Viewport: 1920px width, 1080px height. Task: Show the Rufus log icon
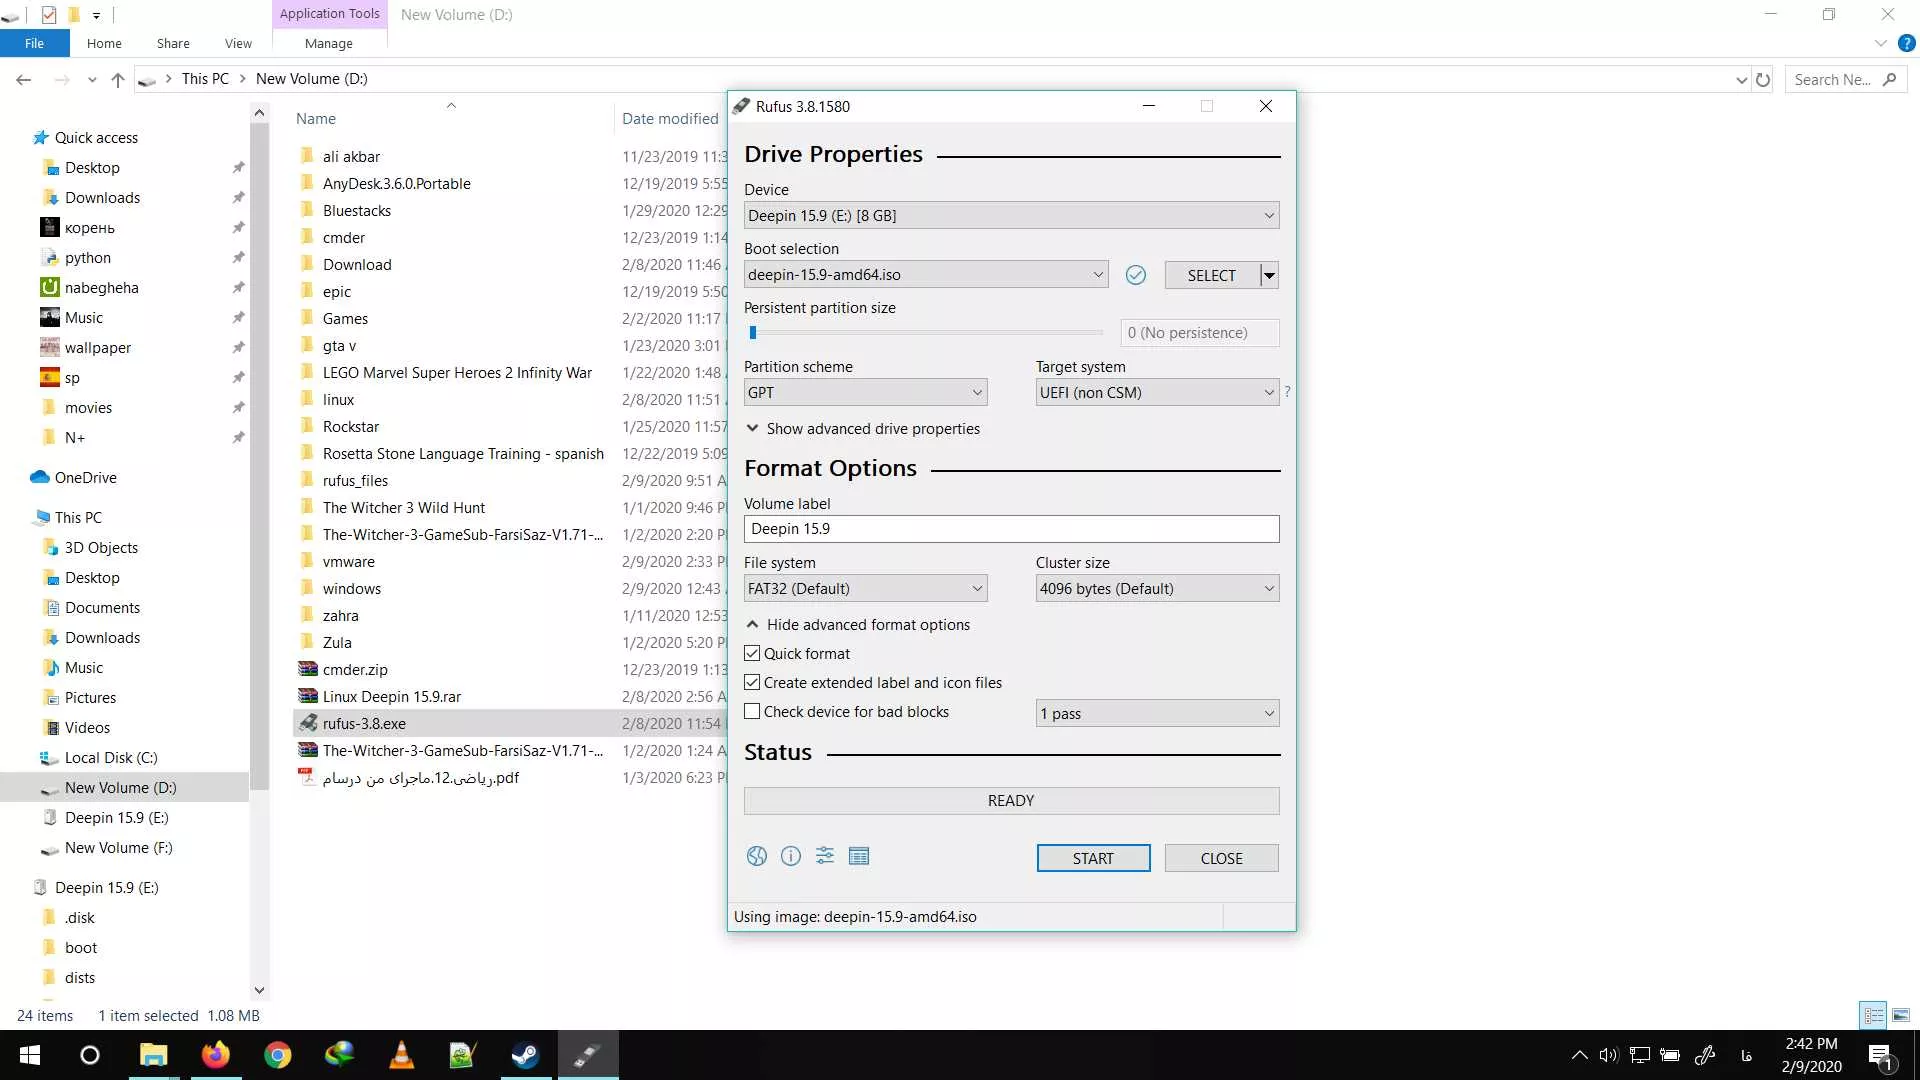tap(859, 856)
